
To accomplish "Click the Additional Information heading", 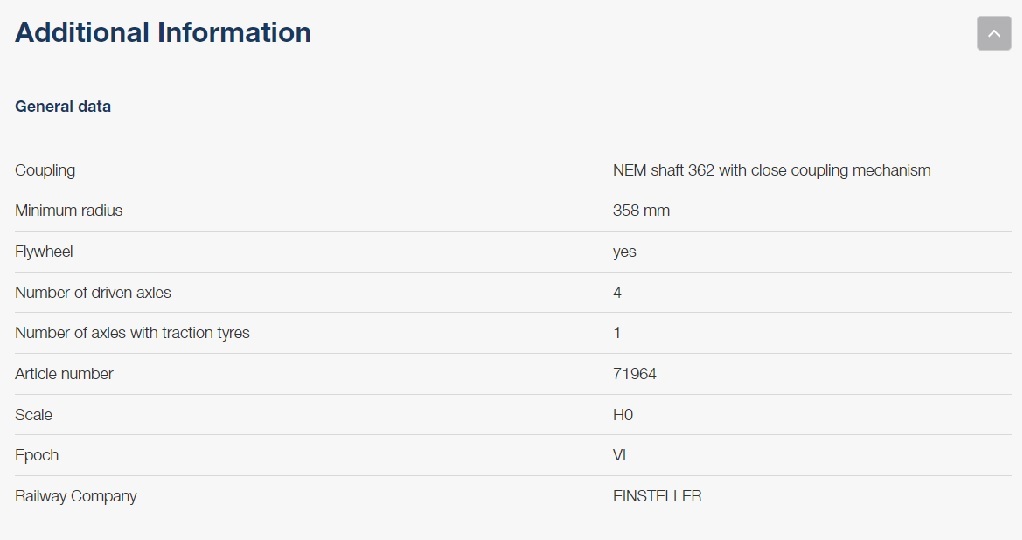I will tap(163, 32).
